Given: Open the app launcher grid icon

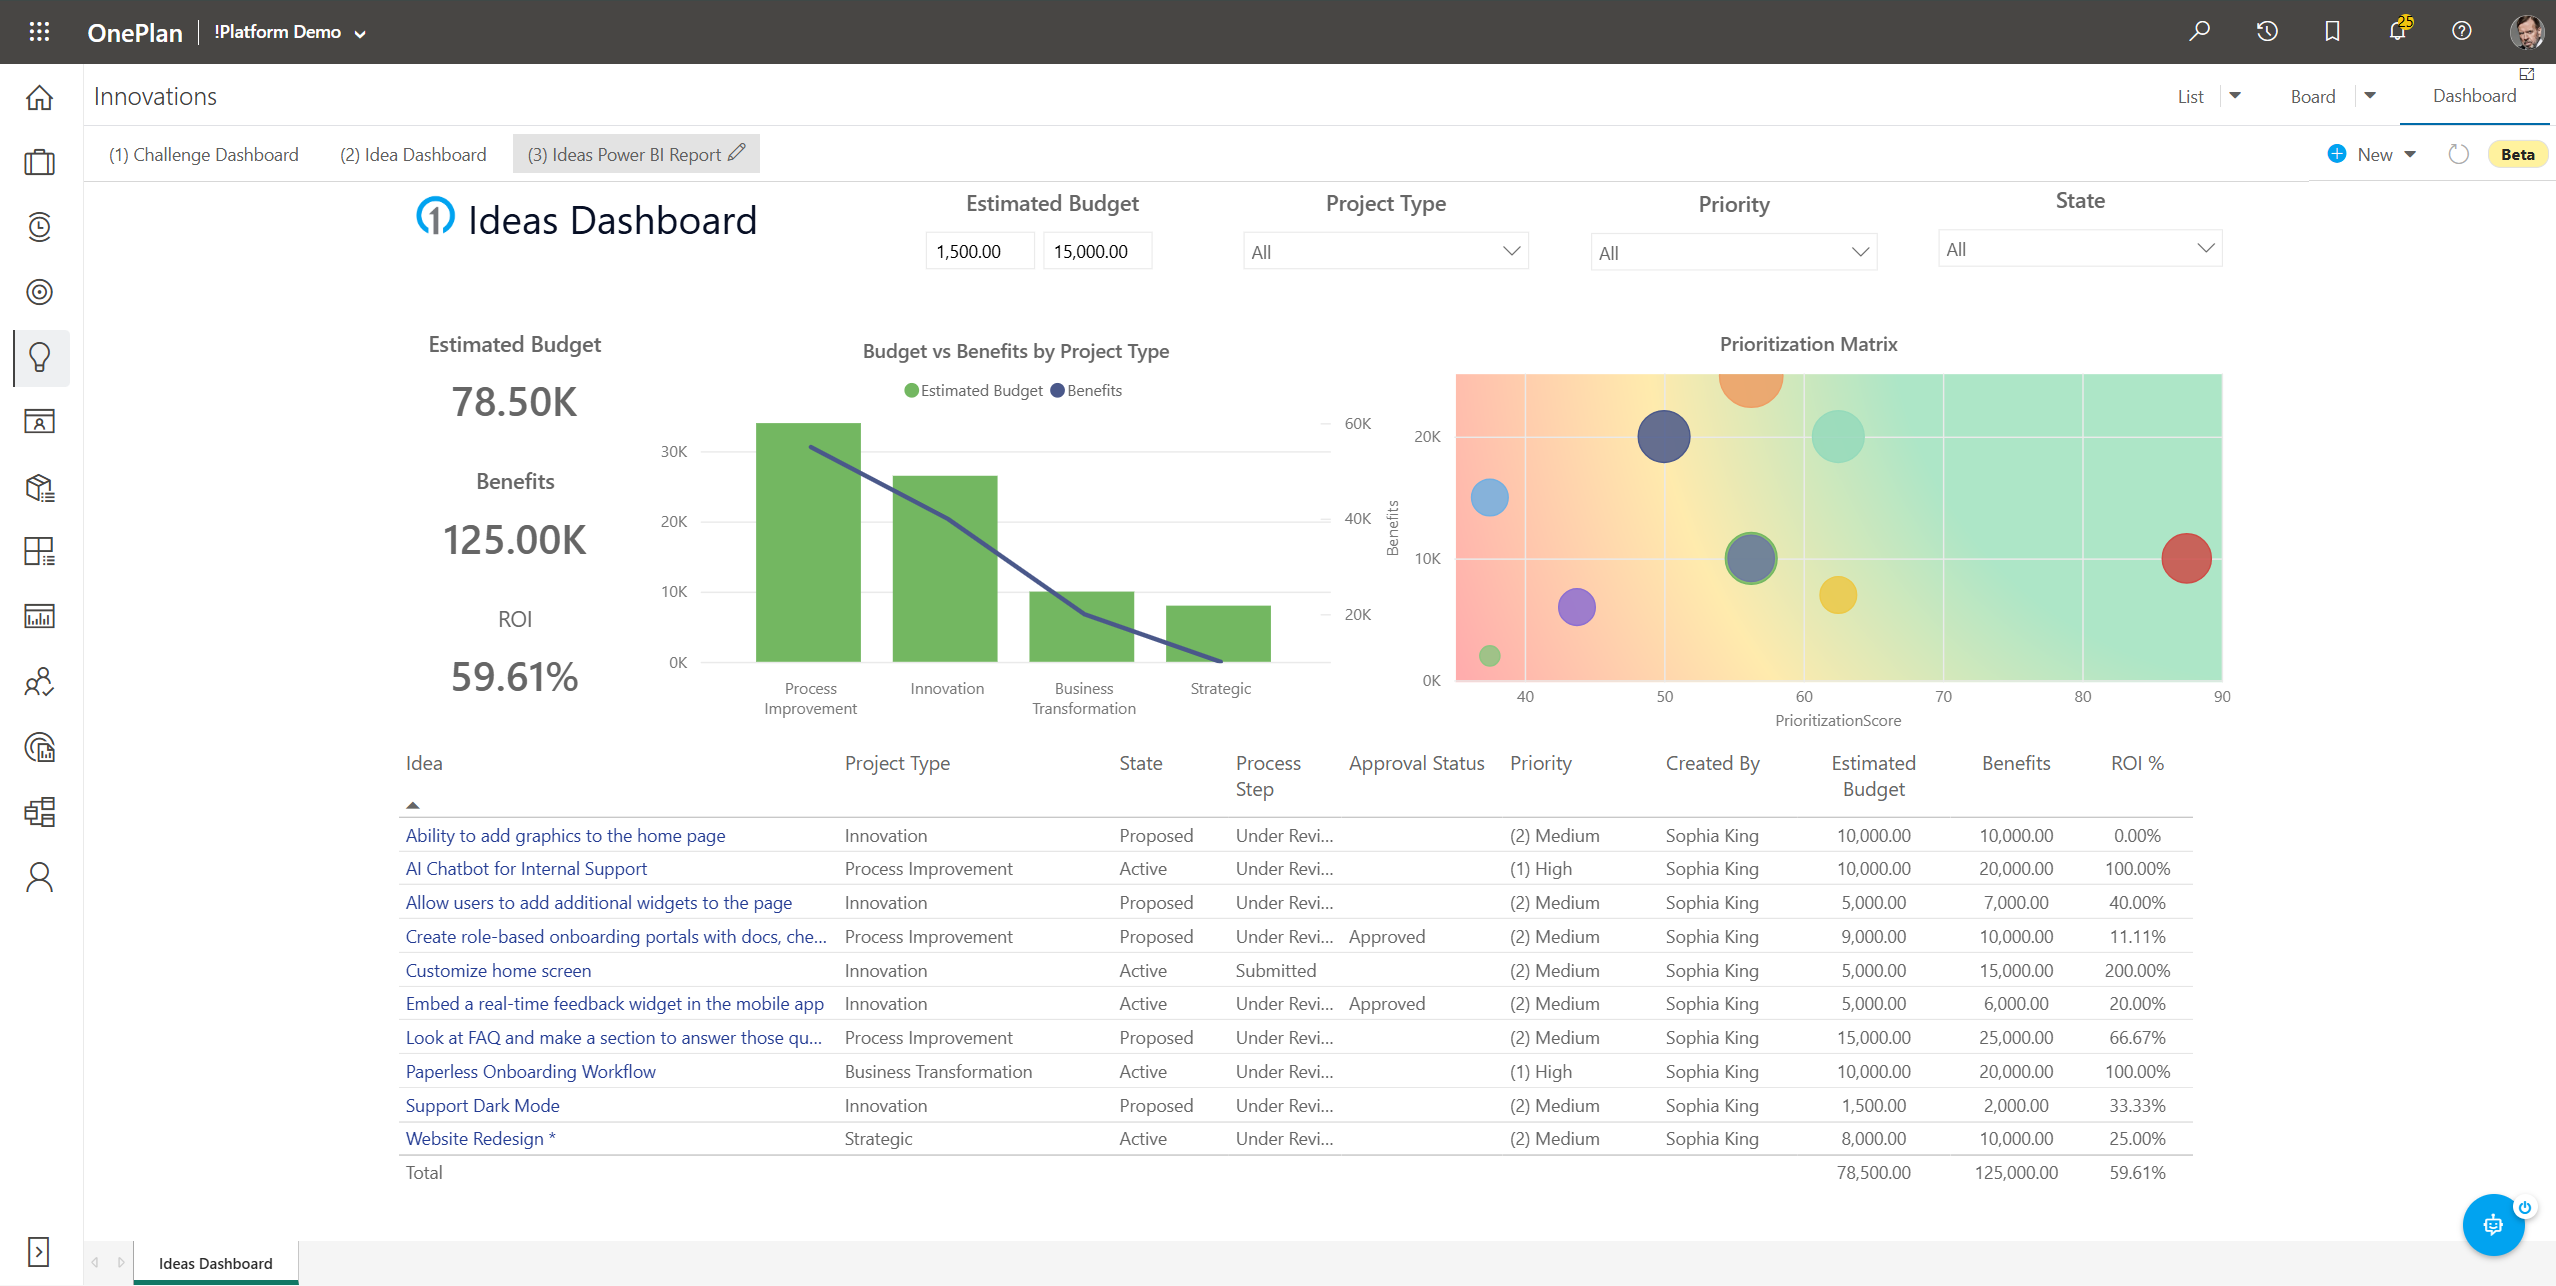Looking at the screenshot, I should point(39,32).
